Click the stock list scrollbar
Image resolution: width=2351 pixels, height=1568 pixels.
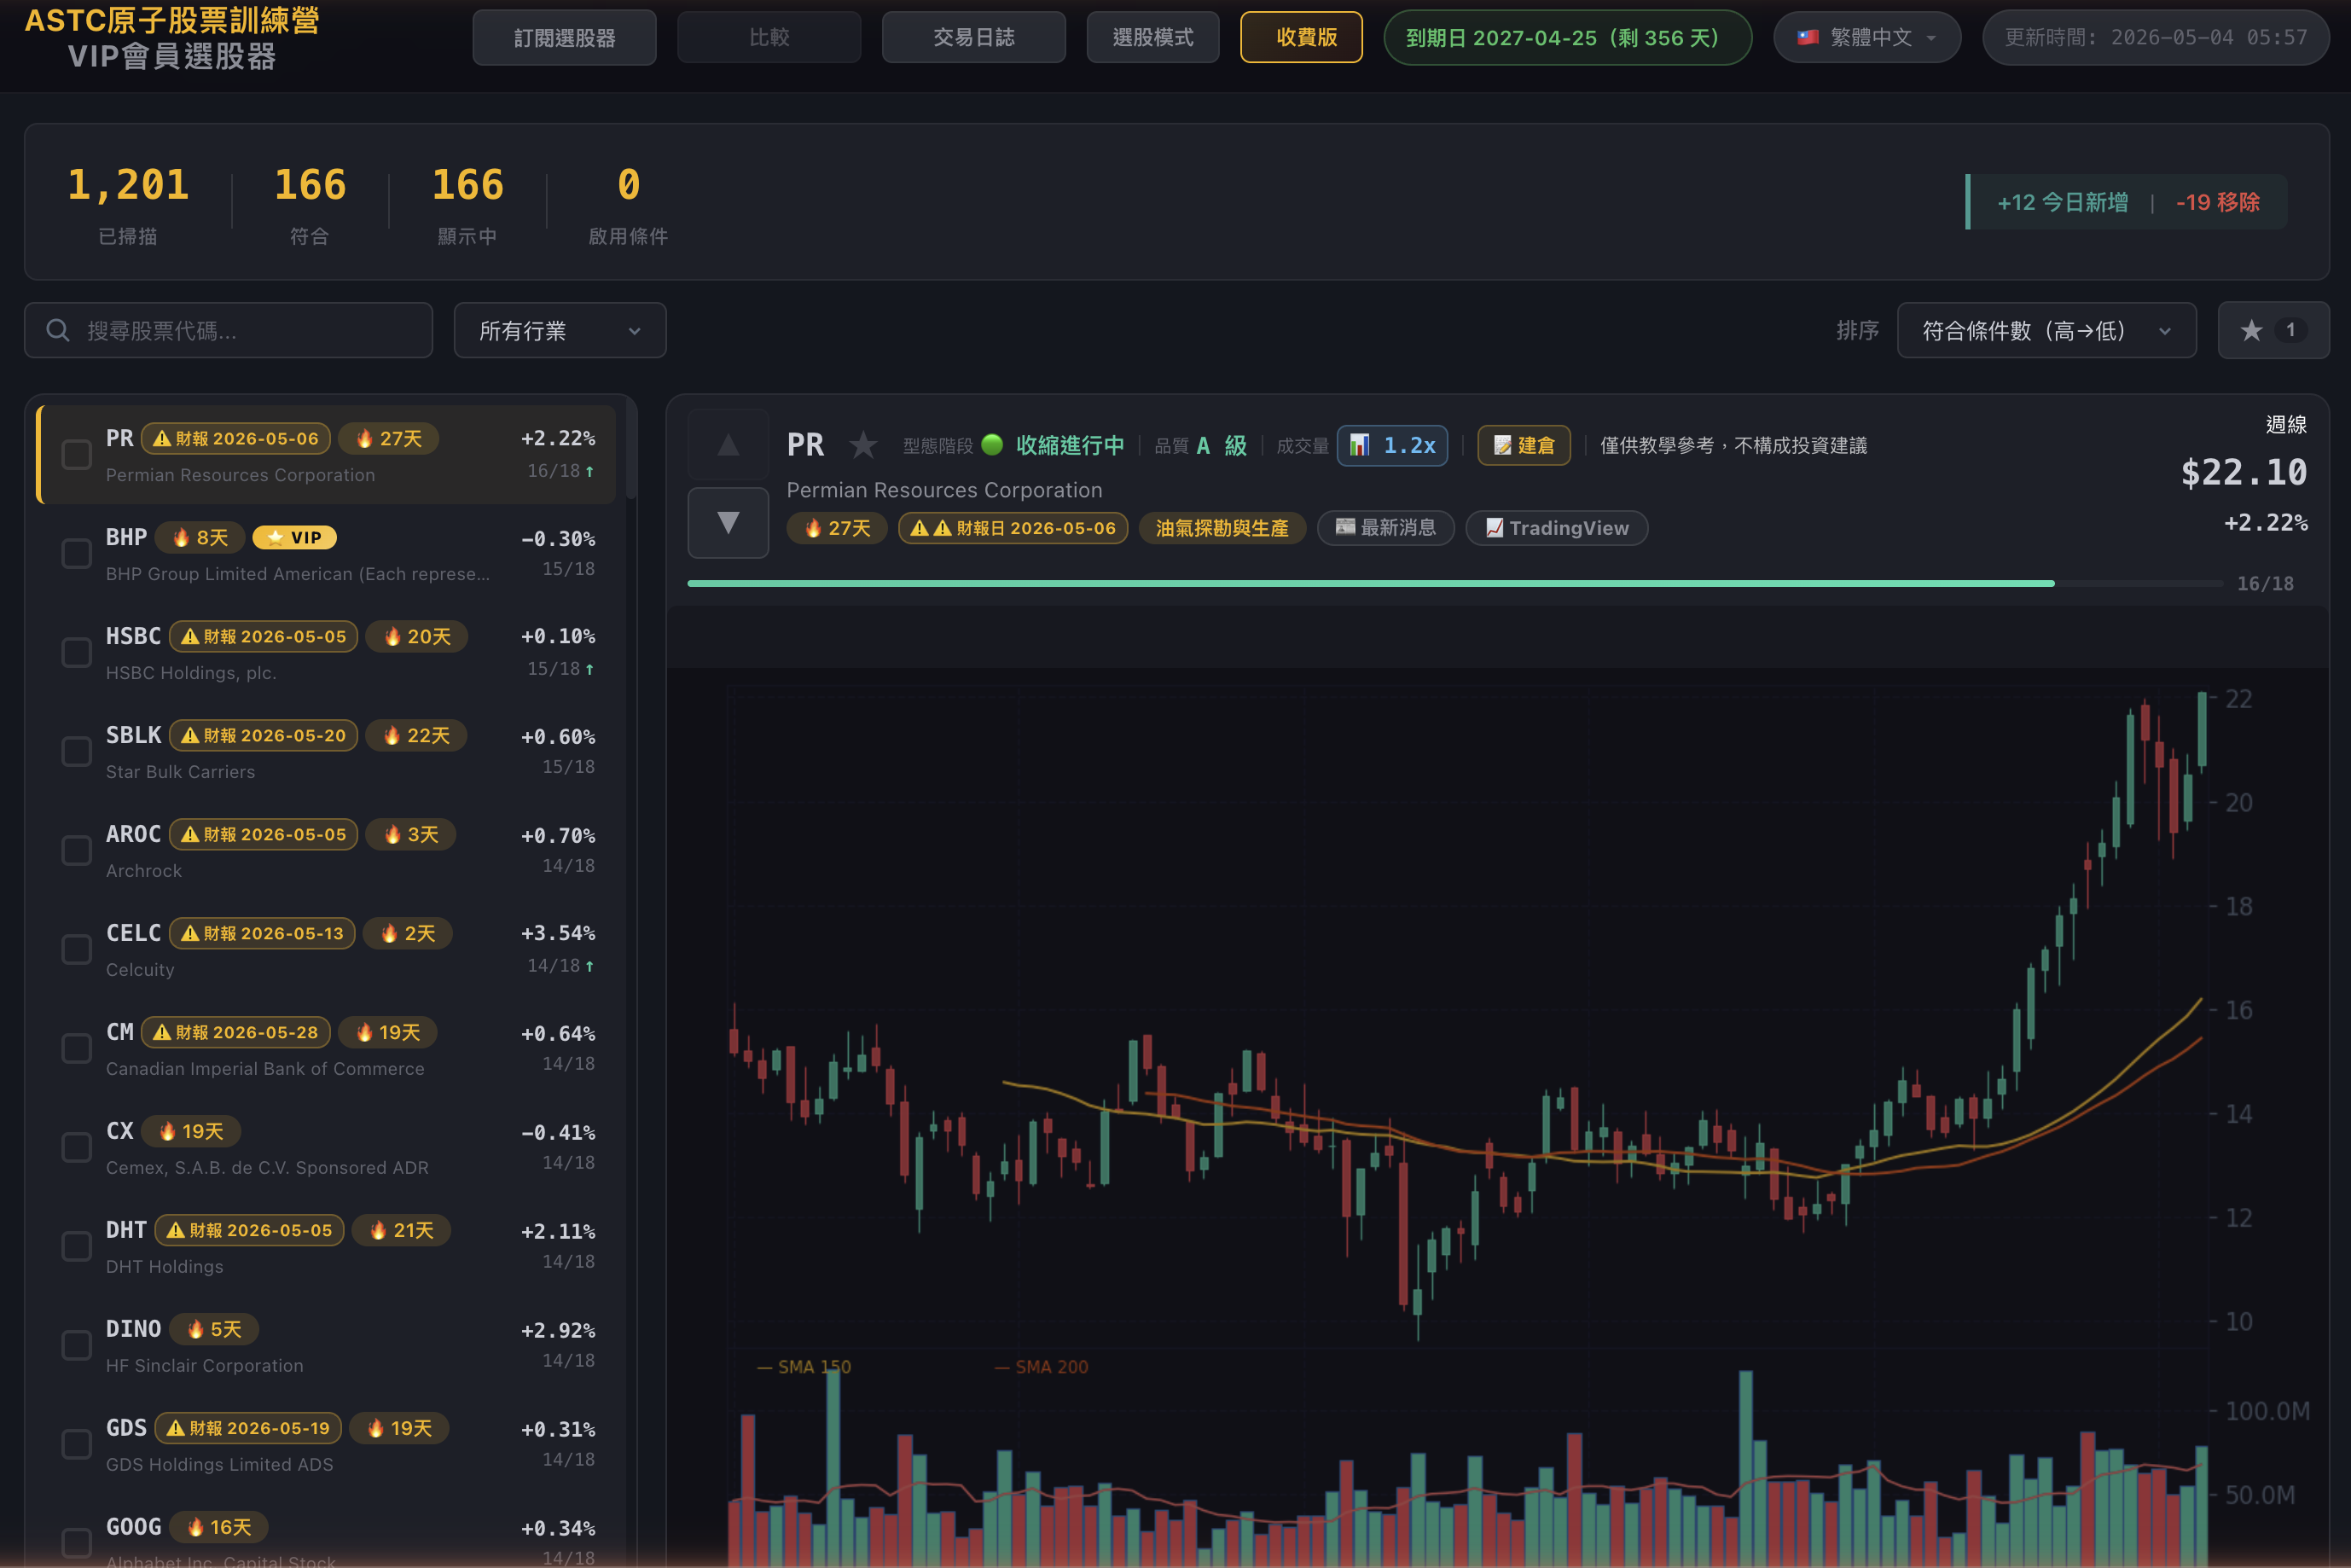click(631, 449)
